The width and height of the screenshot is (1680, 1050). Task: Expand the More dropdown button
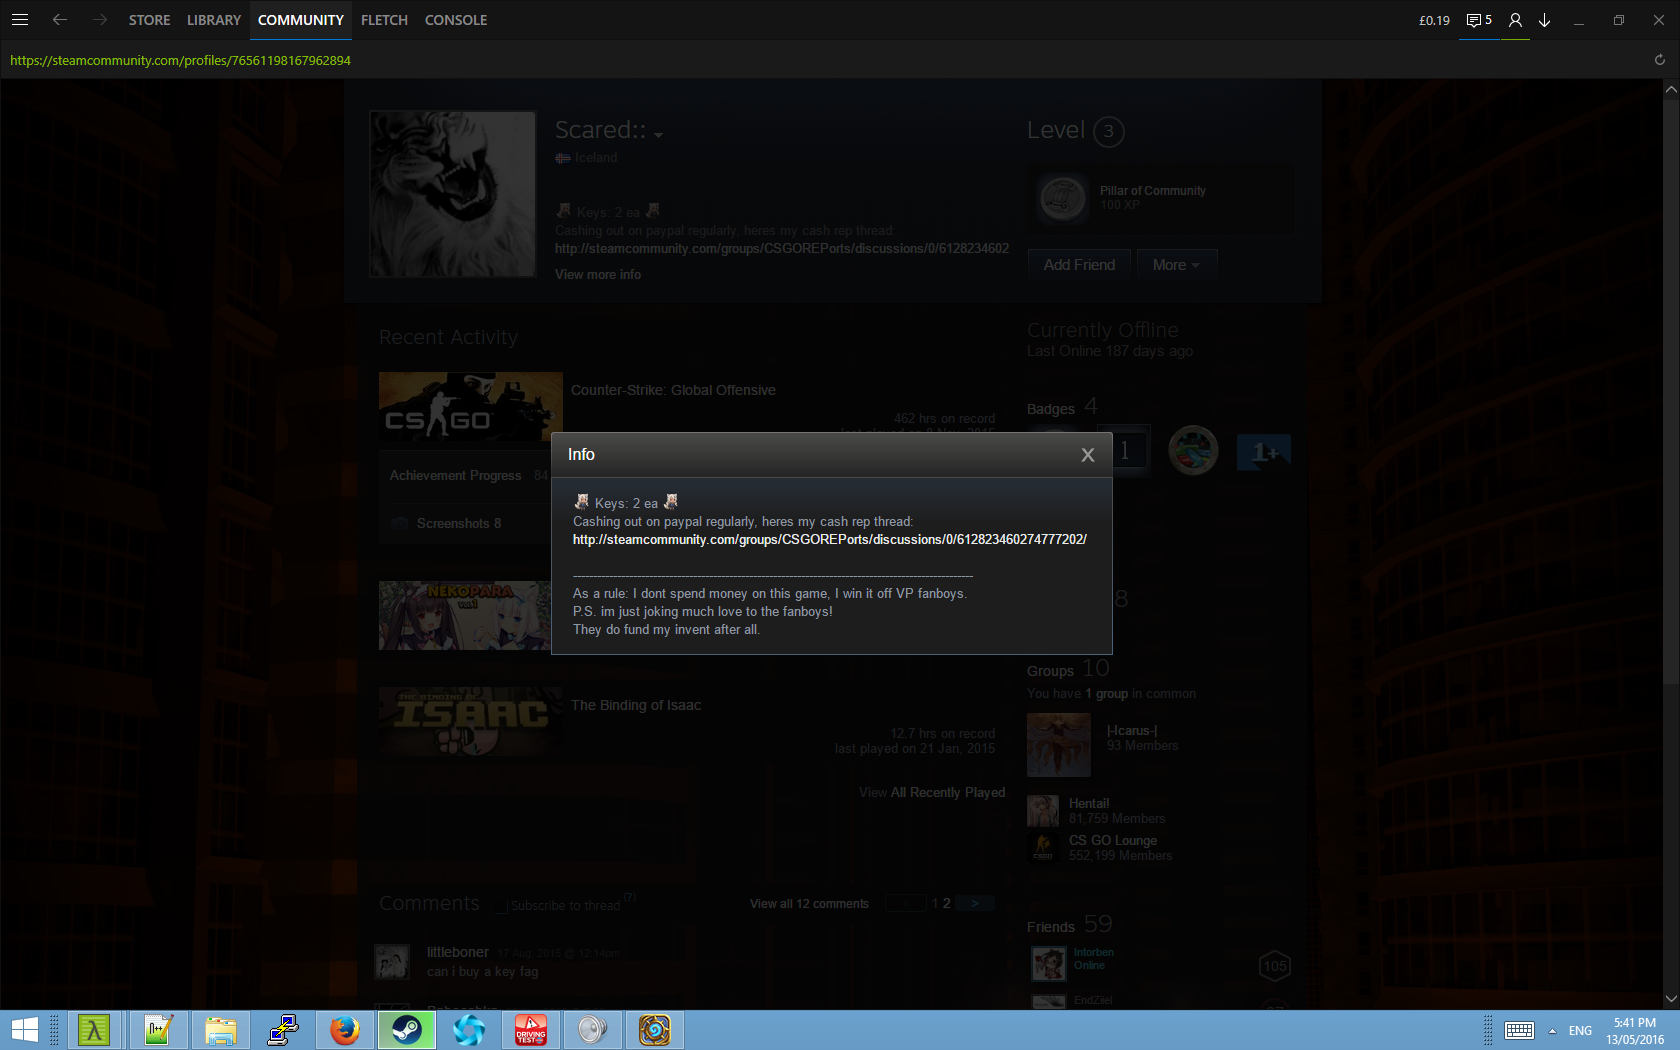point(1176,265)
